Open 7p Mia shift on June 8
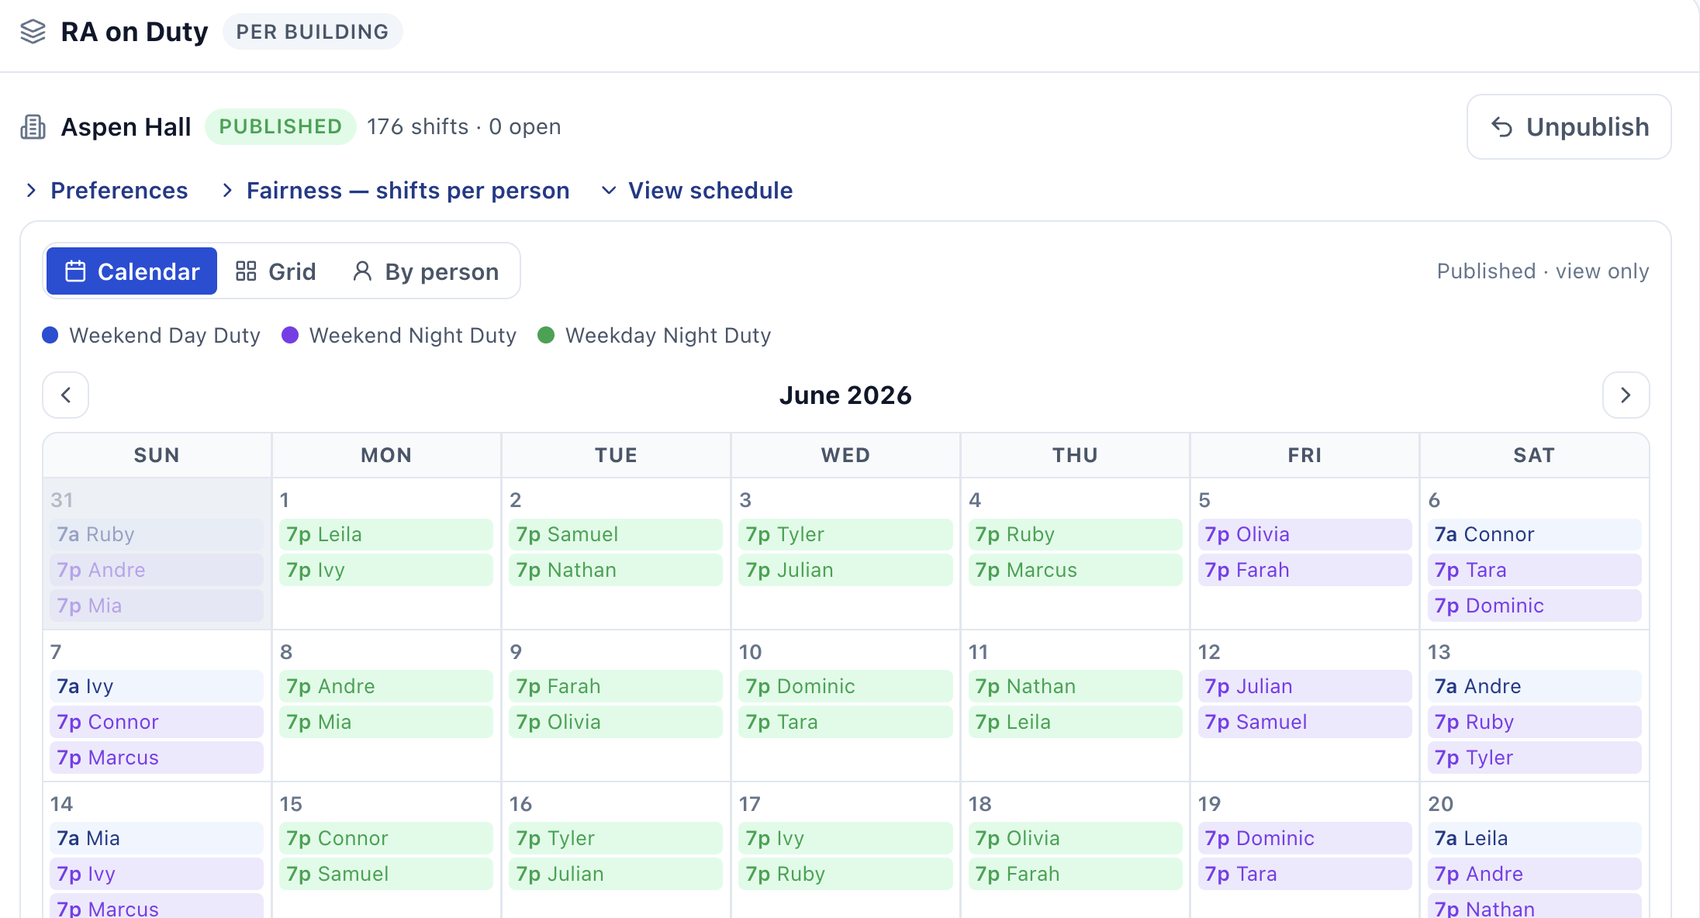 pyautogui.click(x=386, y=722)
